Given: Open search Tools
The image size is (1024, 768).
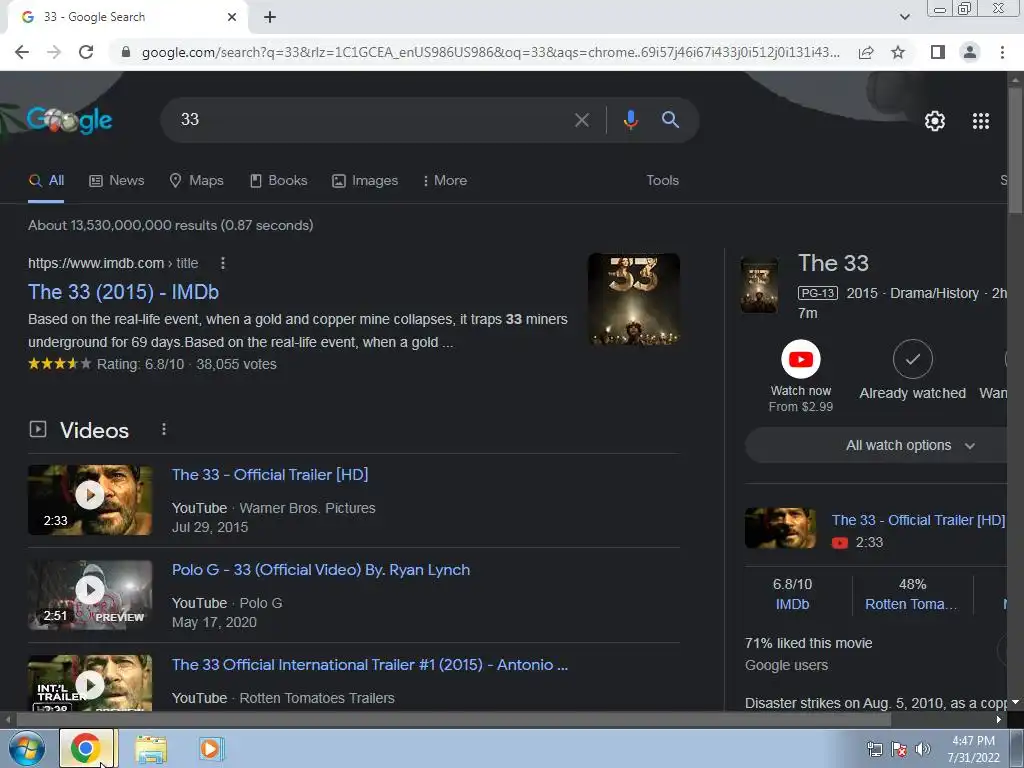Looking at the screenshot, I should click(x=662, y=181).
